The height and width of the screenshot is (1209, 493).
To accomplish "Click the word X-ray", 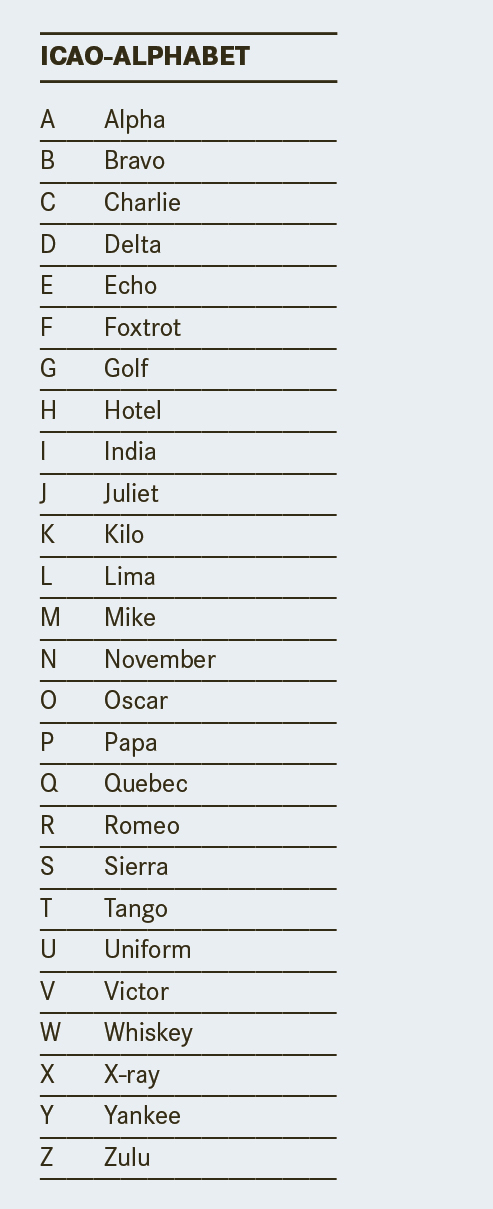I will [132, 1075].
